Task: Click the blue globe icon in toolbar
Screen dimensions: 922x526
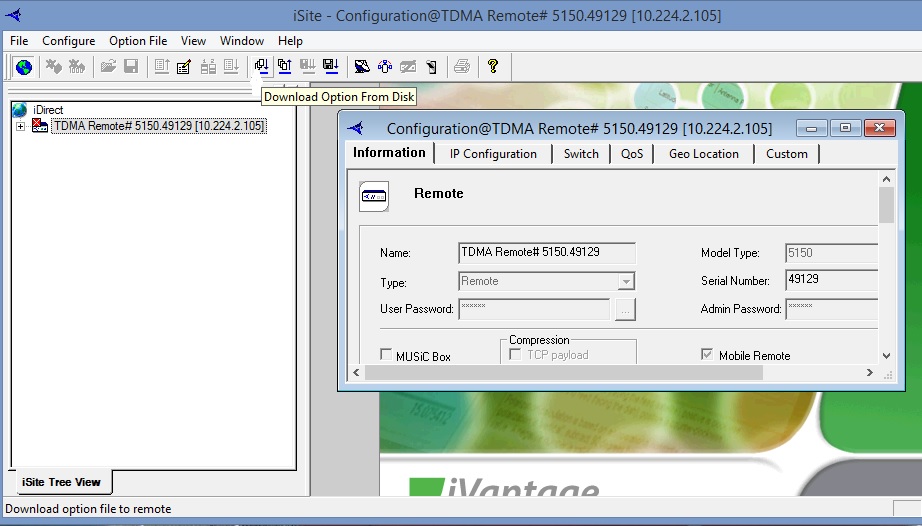Action: click(24, 67)
